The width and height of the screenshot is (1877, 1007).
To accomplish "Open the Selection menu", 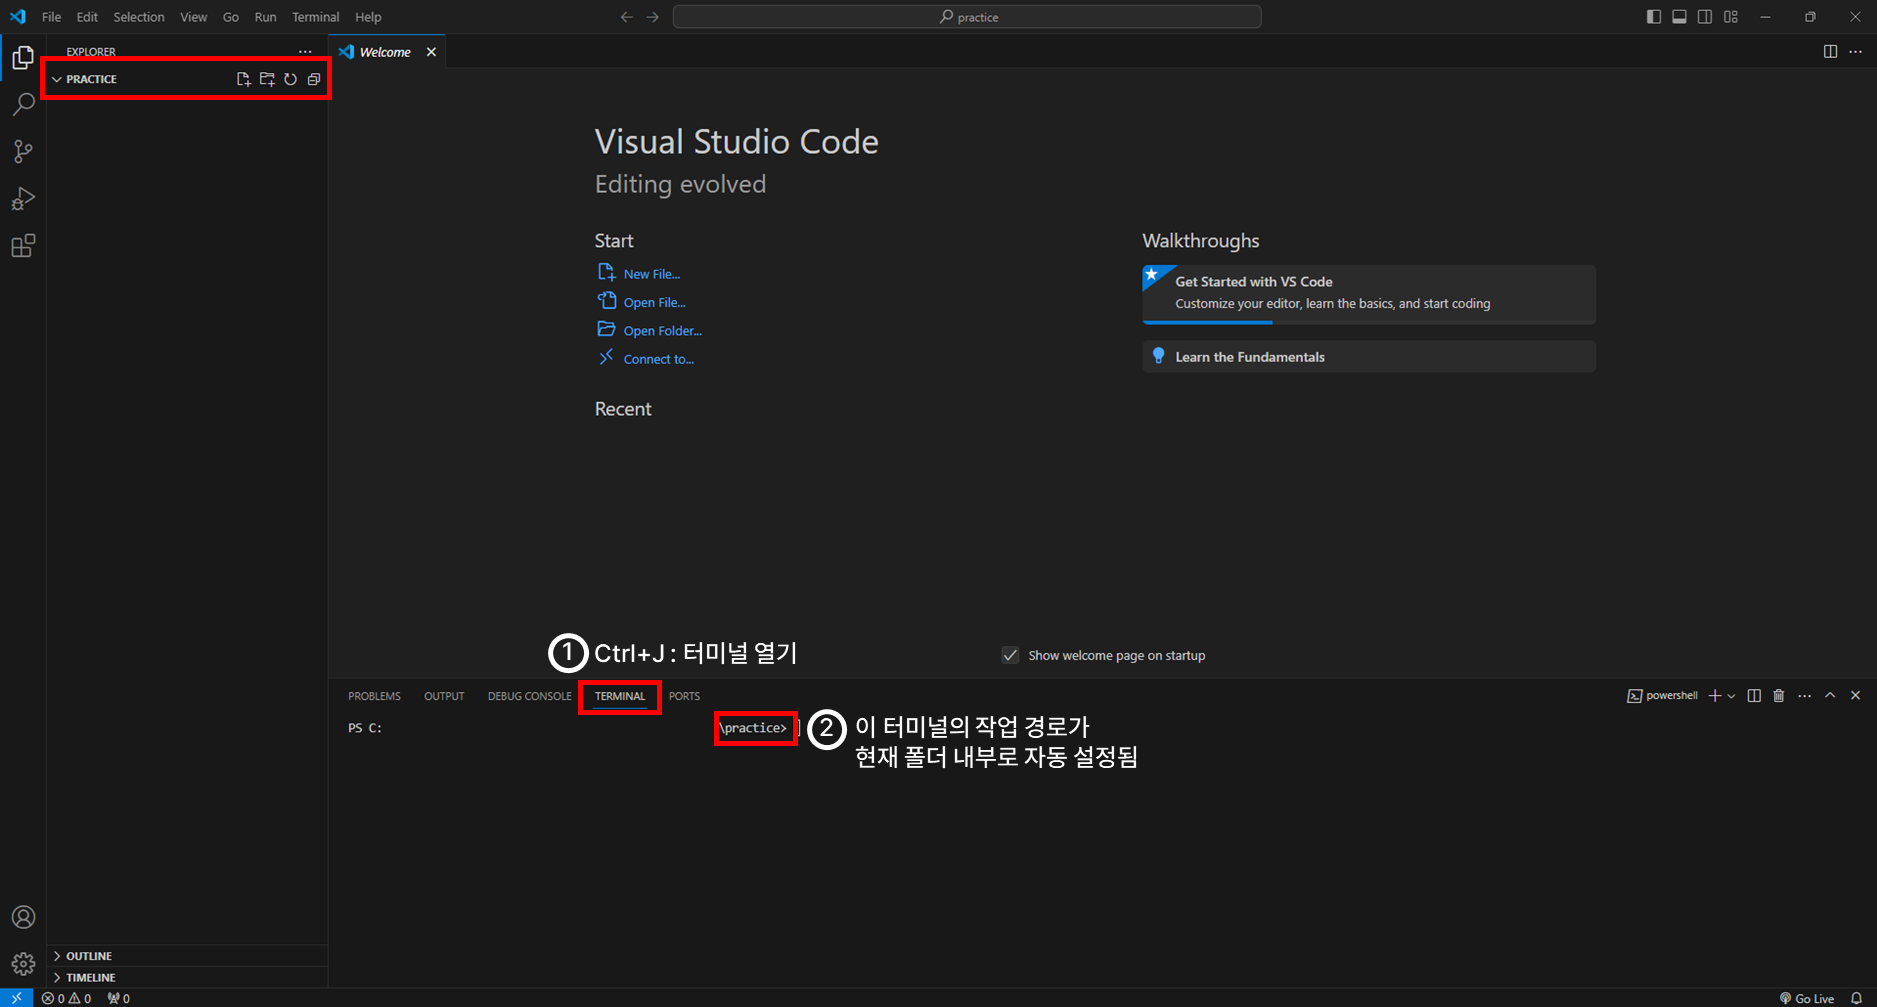I will [139, 17].
